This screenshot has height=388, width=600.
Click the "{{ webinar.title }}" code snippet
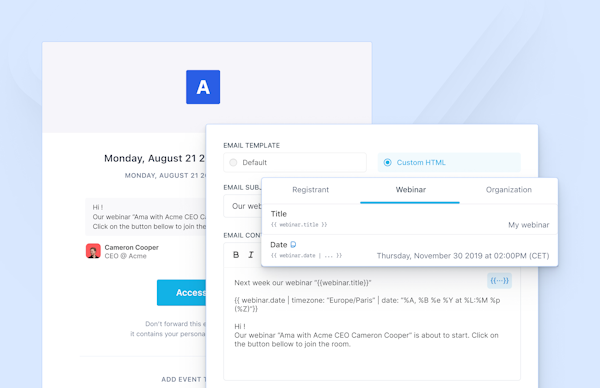(x=299, y=225)
